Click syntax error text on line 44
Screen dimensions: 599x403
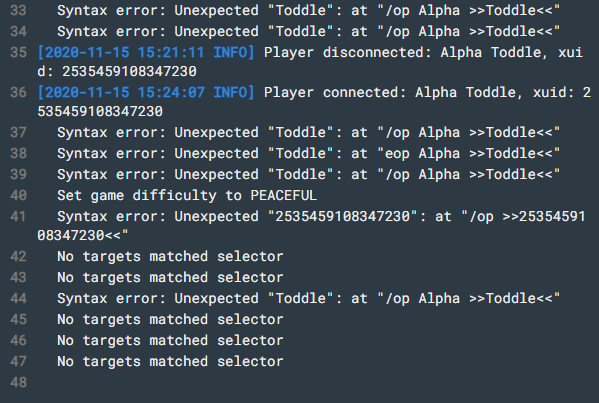pyautogui.click(x=309, y=298)
